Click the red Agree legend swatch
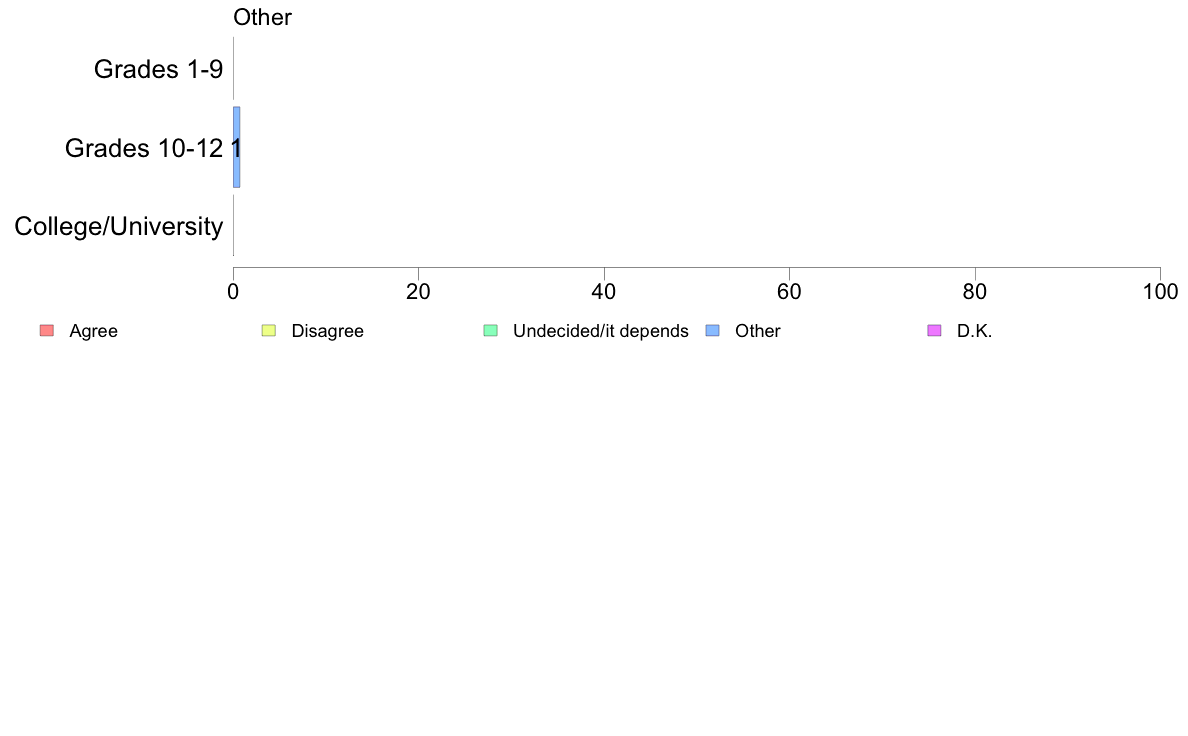1188x736 pixels. [x=47, y=330]
